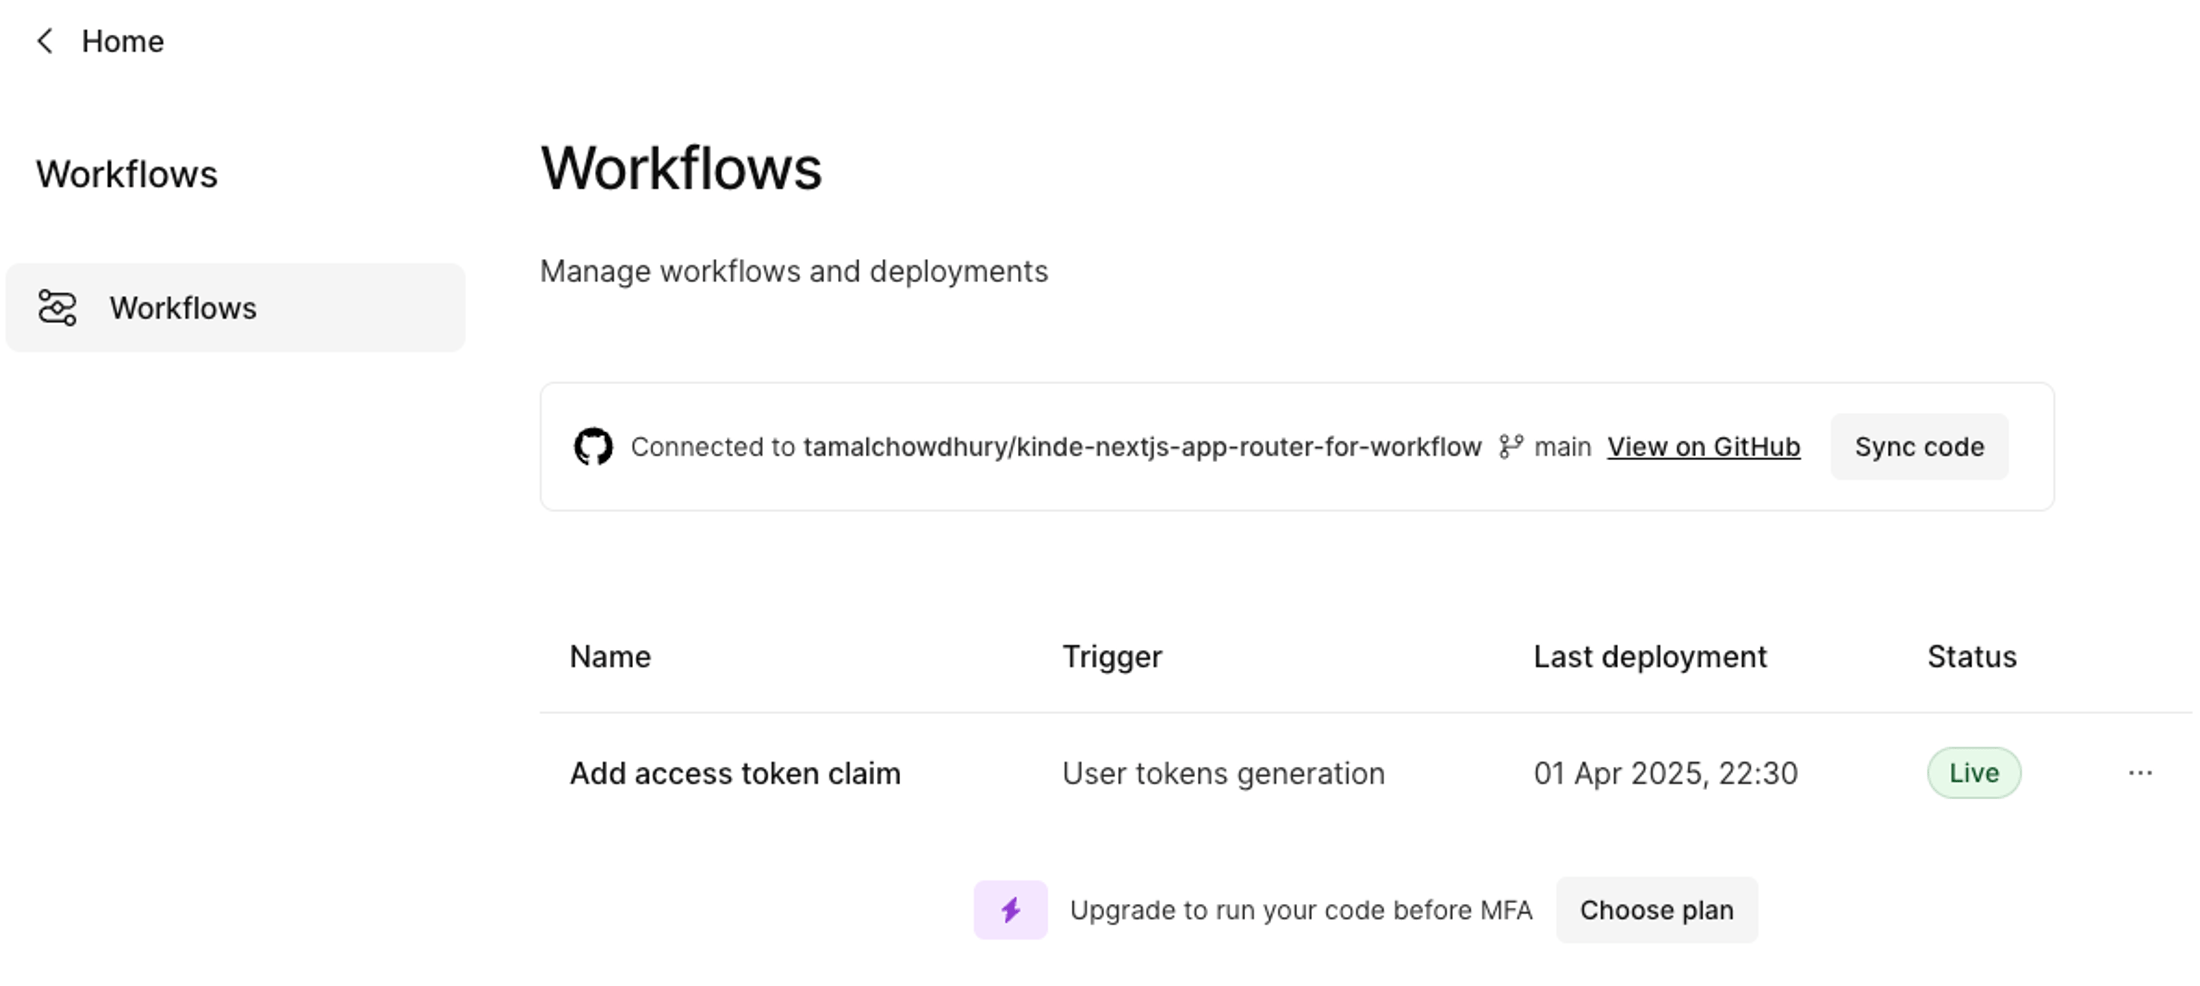Click the connected repository name text
The width and height of the screenshot is (2200, 986).
pyautogui.click(x=1141, y=447)
